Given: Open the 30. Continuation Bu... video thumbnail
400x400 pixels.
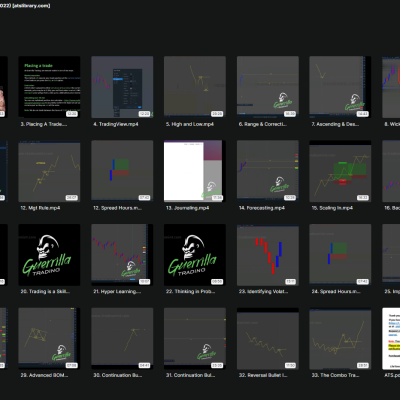Looking at the screenshot, I should click(x=122, y=339).
